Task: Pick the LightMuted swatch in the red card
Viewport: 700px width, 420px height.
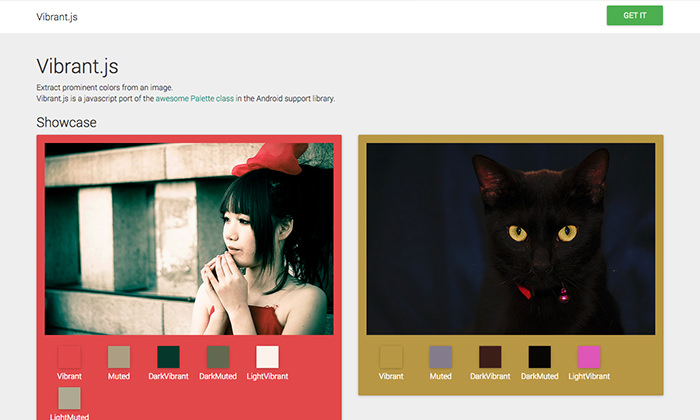Action: (x=69, y=398)
